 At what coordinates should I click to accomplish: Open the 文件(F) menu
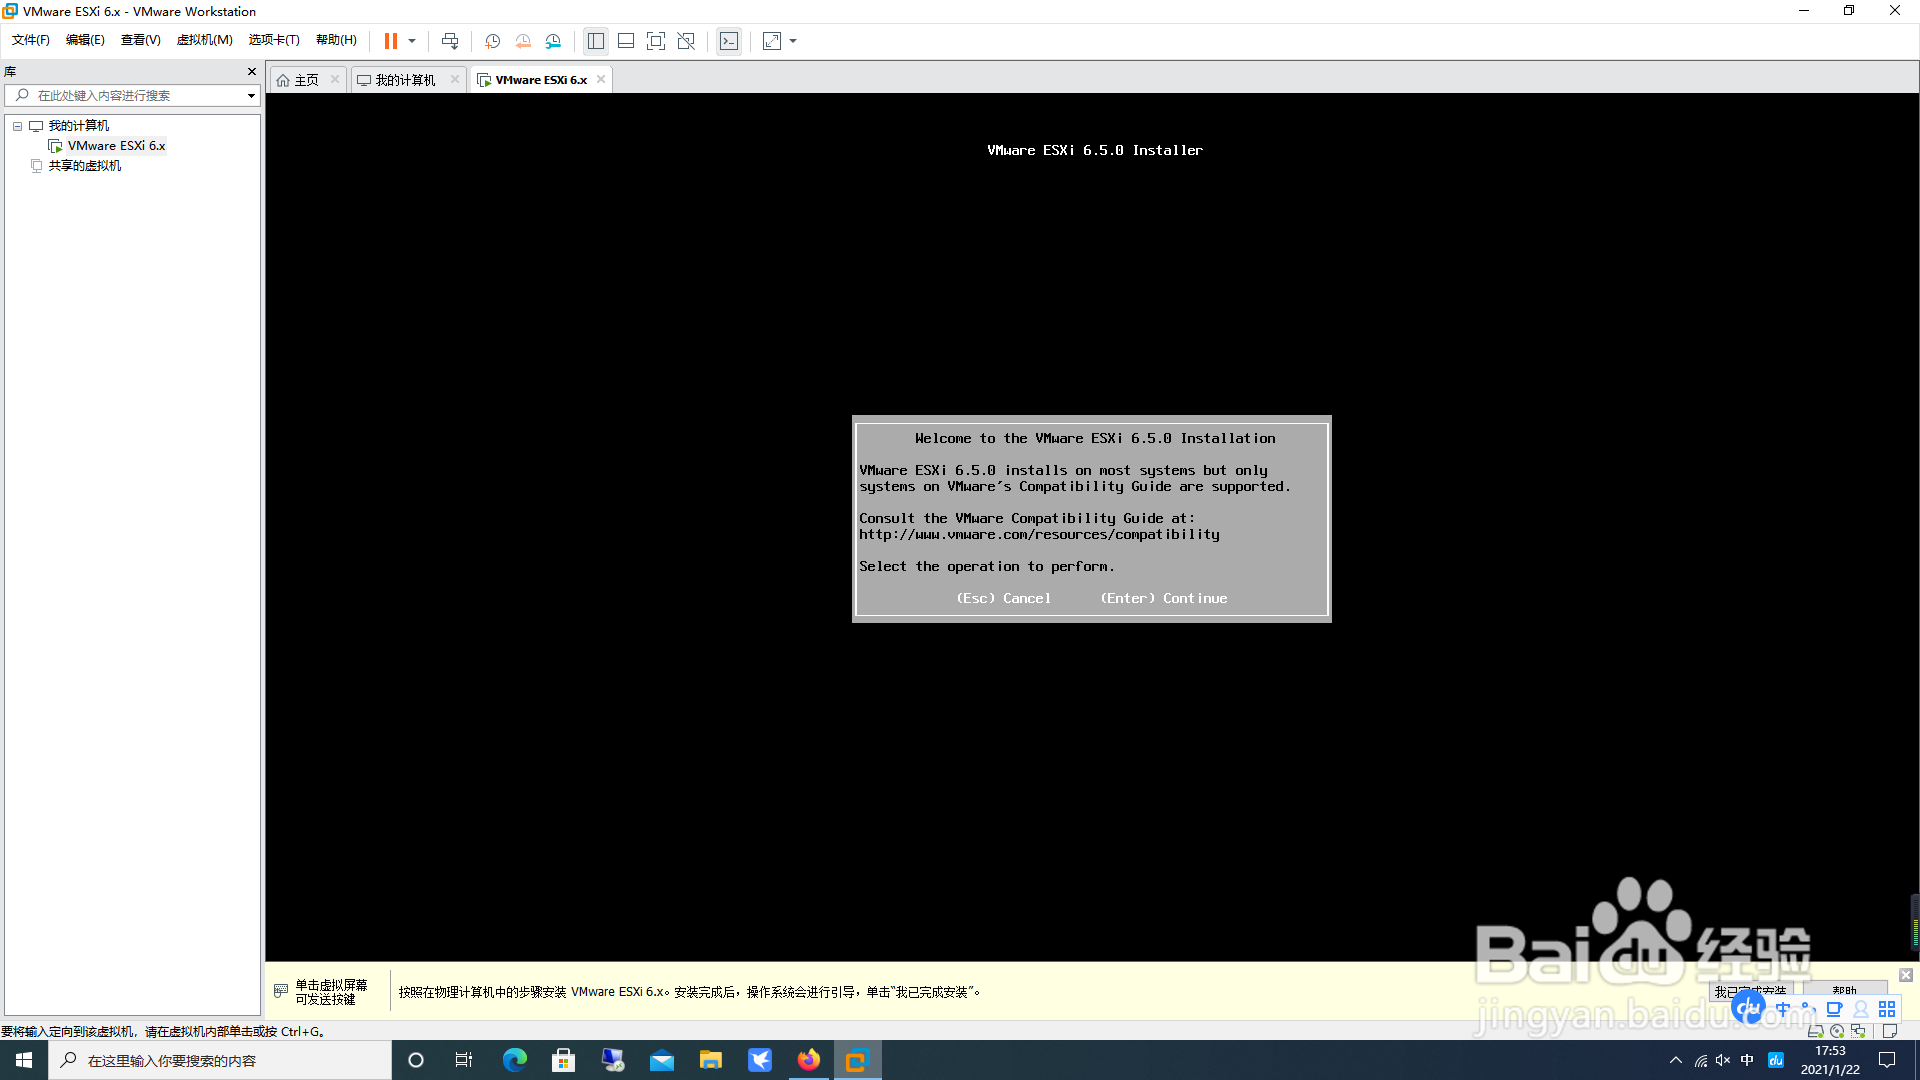[x=31, y=40]
